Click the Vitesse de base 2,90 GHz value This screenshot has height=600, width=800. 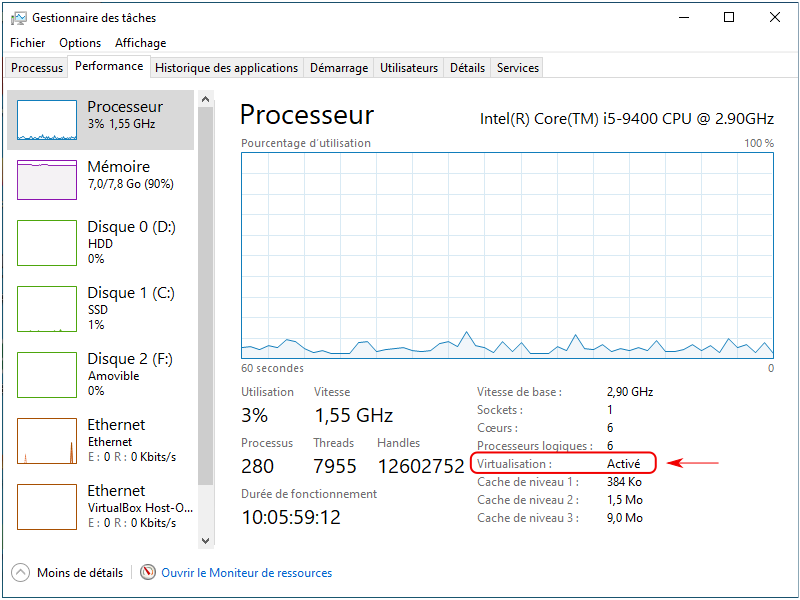pos(630,392)
